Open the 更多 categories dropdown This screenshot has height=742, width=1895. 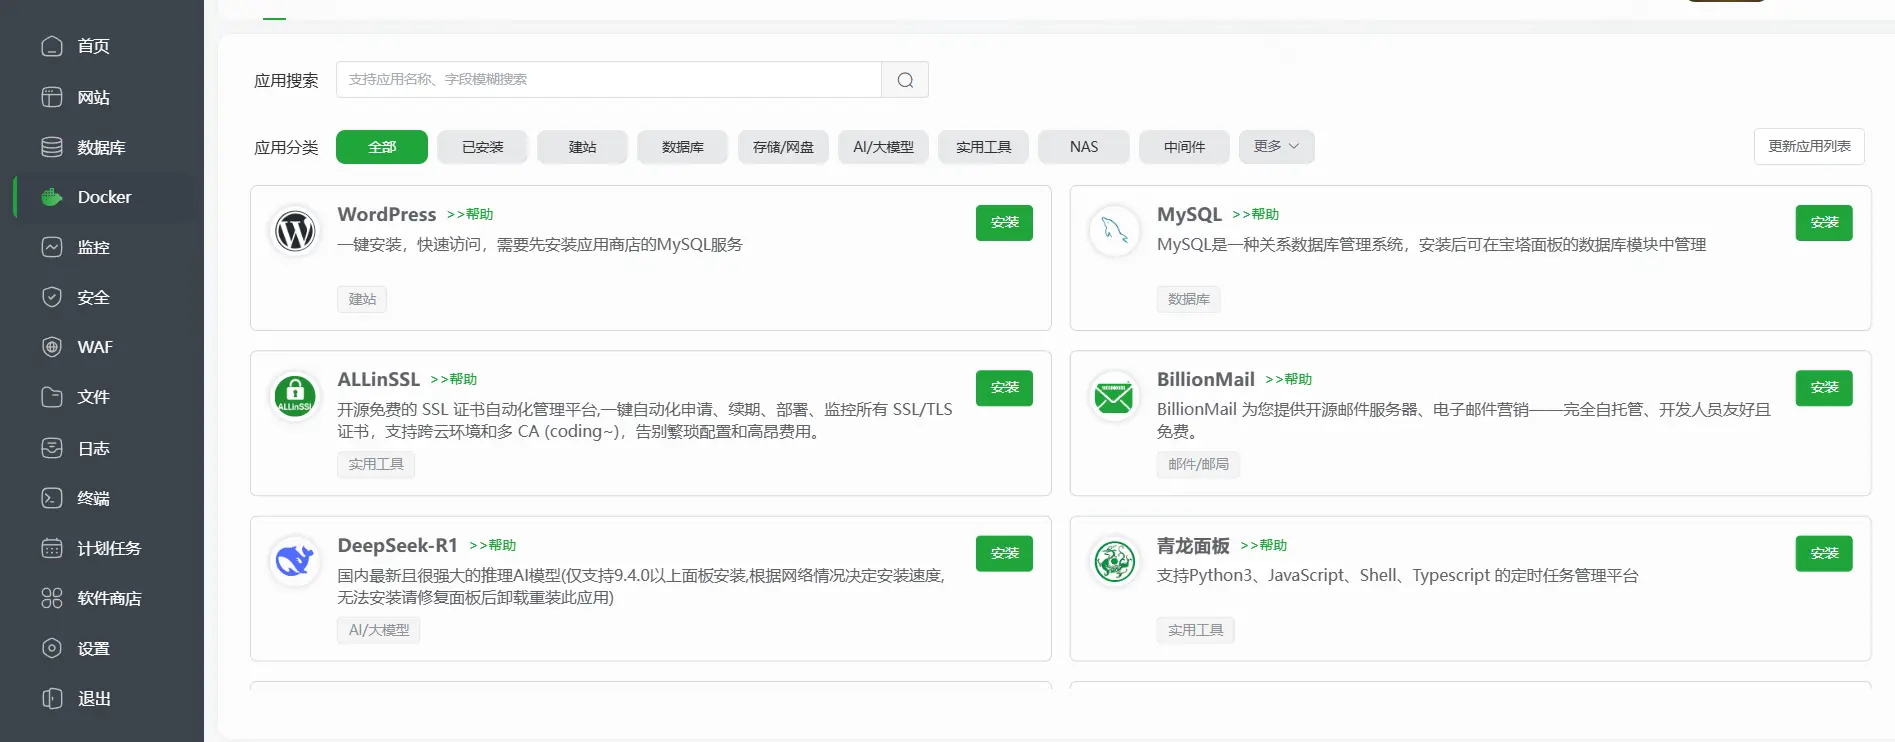[x=1276, y=146]
